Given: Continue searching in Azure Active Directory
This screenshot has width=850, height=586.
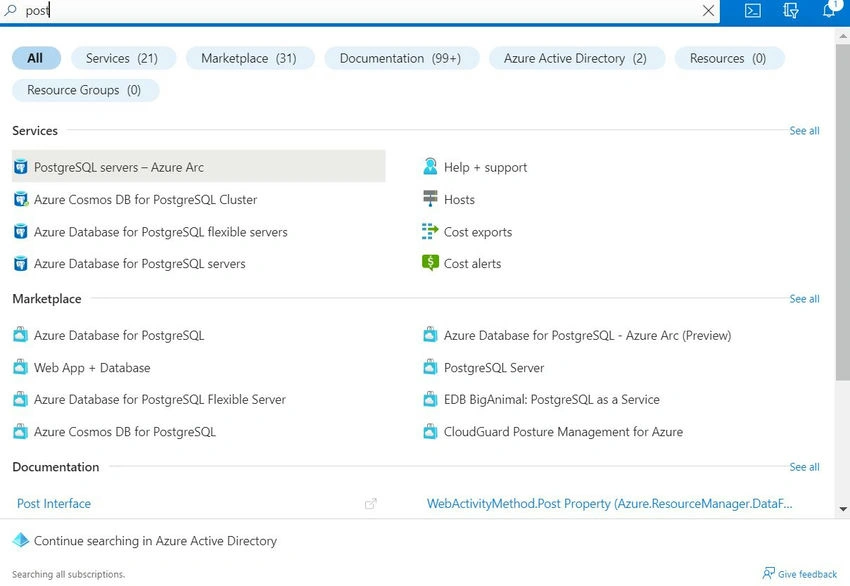Looking at the screenshot, I should coord(155,540).
